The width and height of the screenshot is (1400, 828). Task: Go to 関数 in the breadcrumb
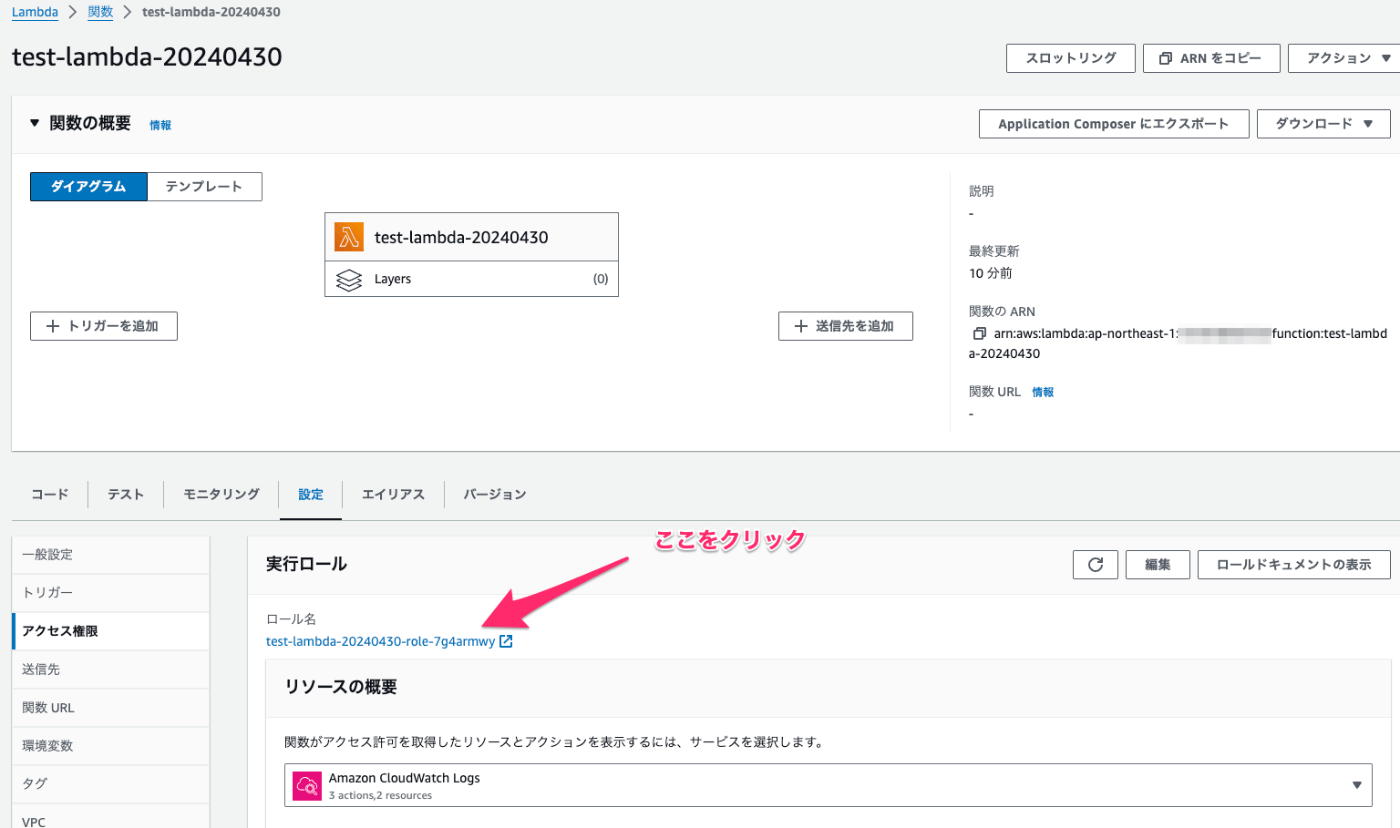[x=100, y=12]
